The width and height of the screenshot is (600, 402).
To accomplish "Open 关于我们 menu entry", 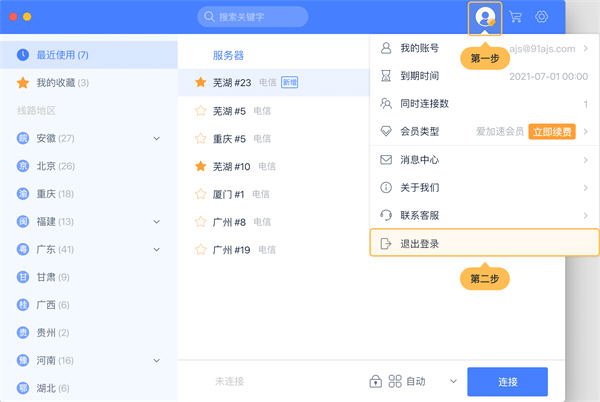I will [484, 187].
